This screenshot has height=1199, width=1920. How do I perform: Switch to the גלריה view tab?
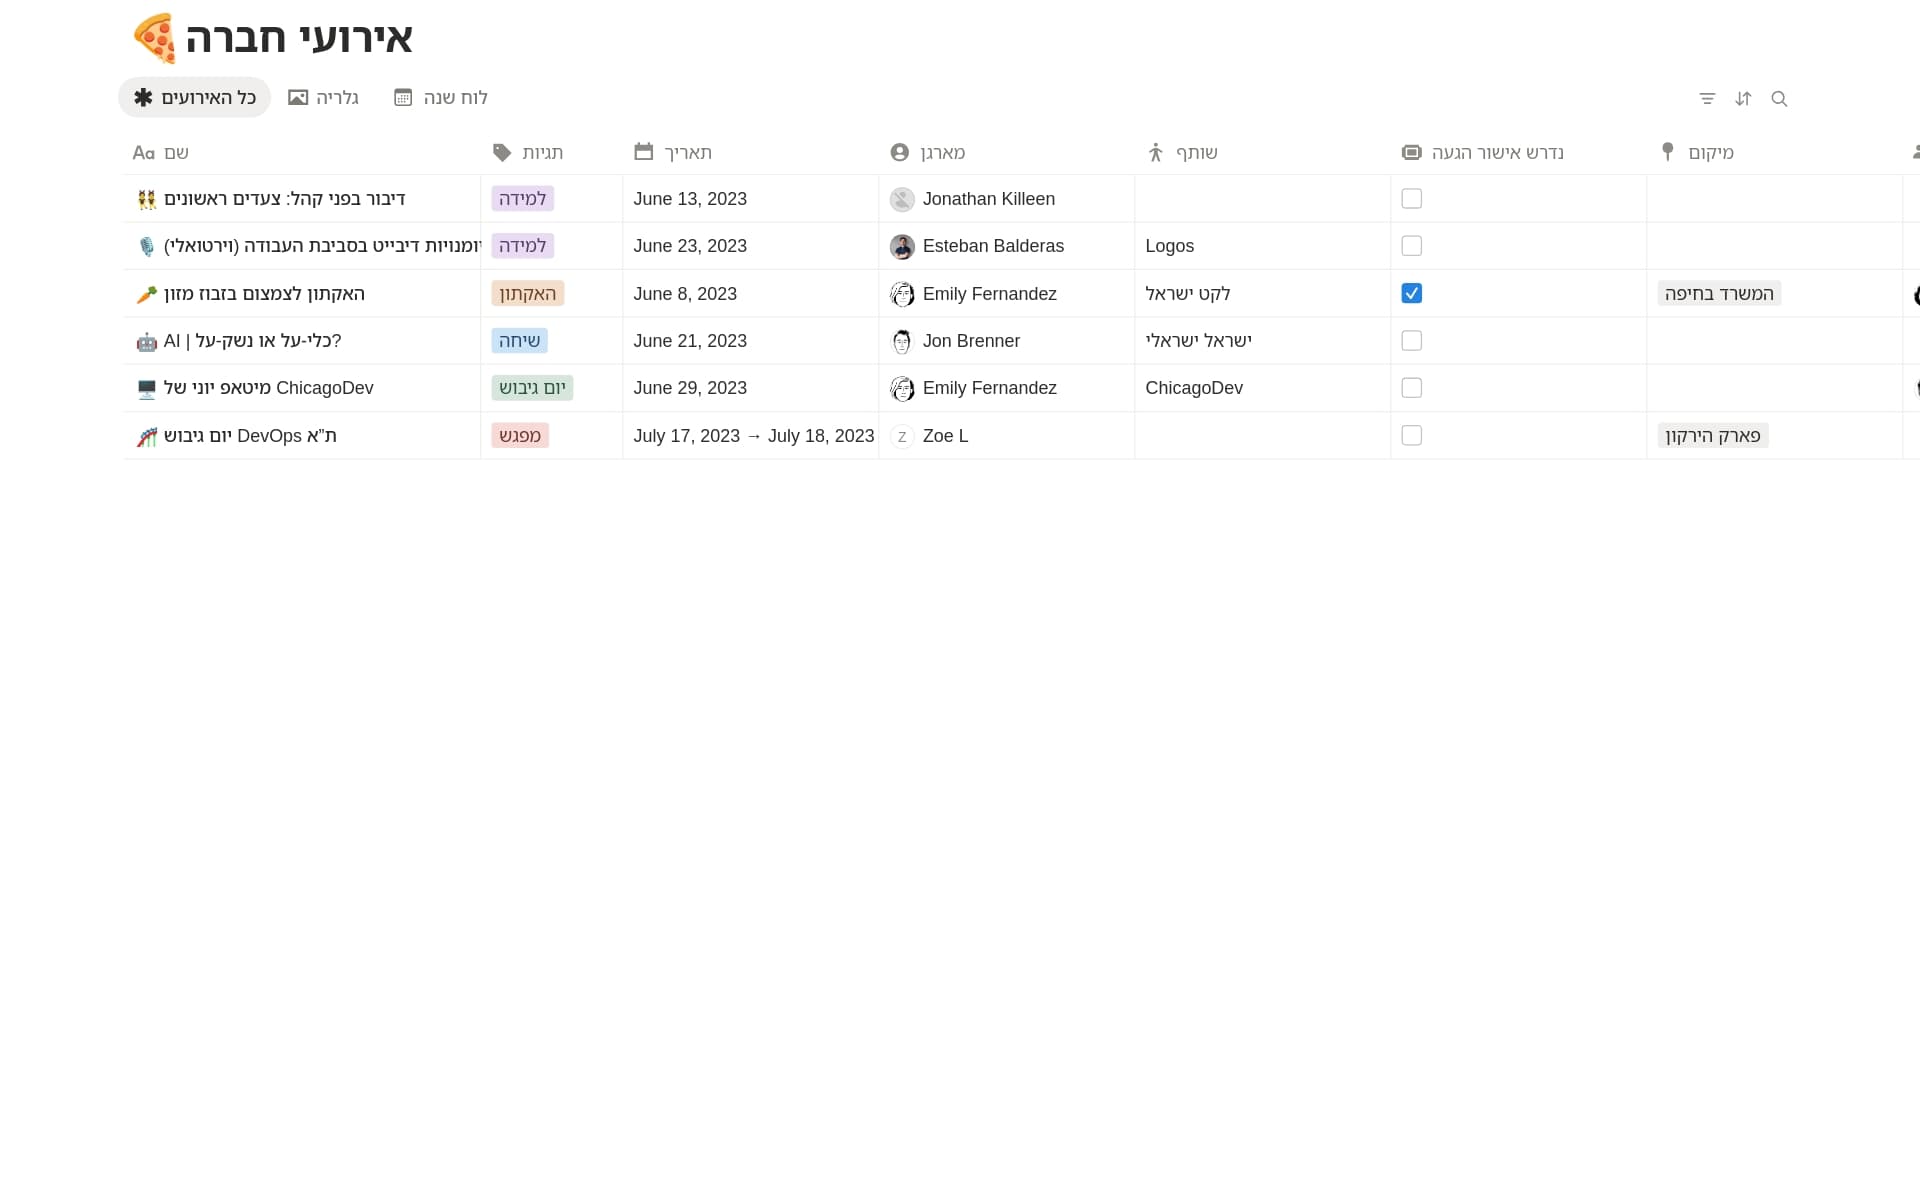(324, 97)
